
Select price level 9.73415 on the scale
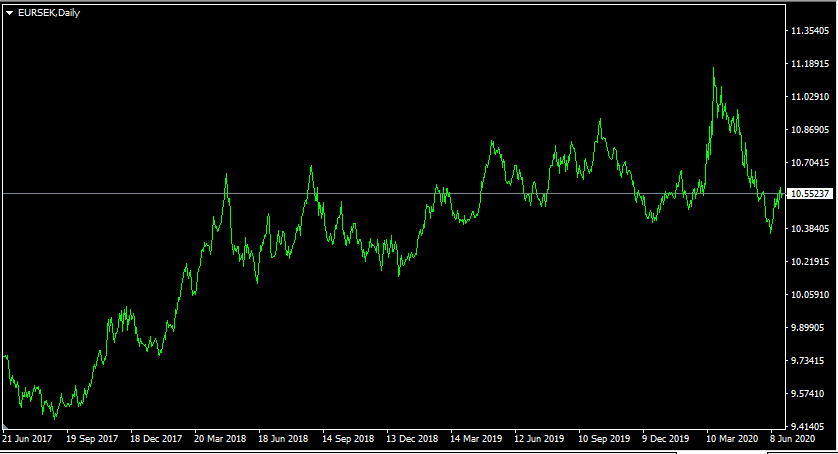[x=808, y=361]
